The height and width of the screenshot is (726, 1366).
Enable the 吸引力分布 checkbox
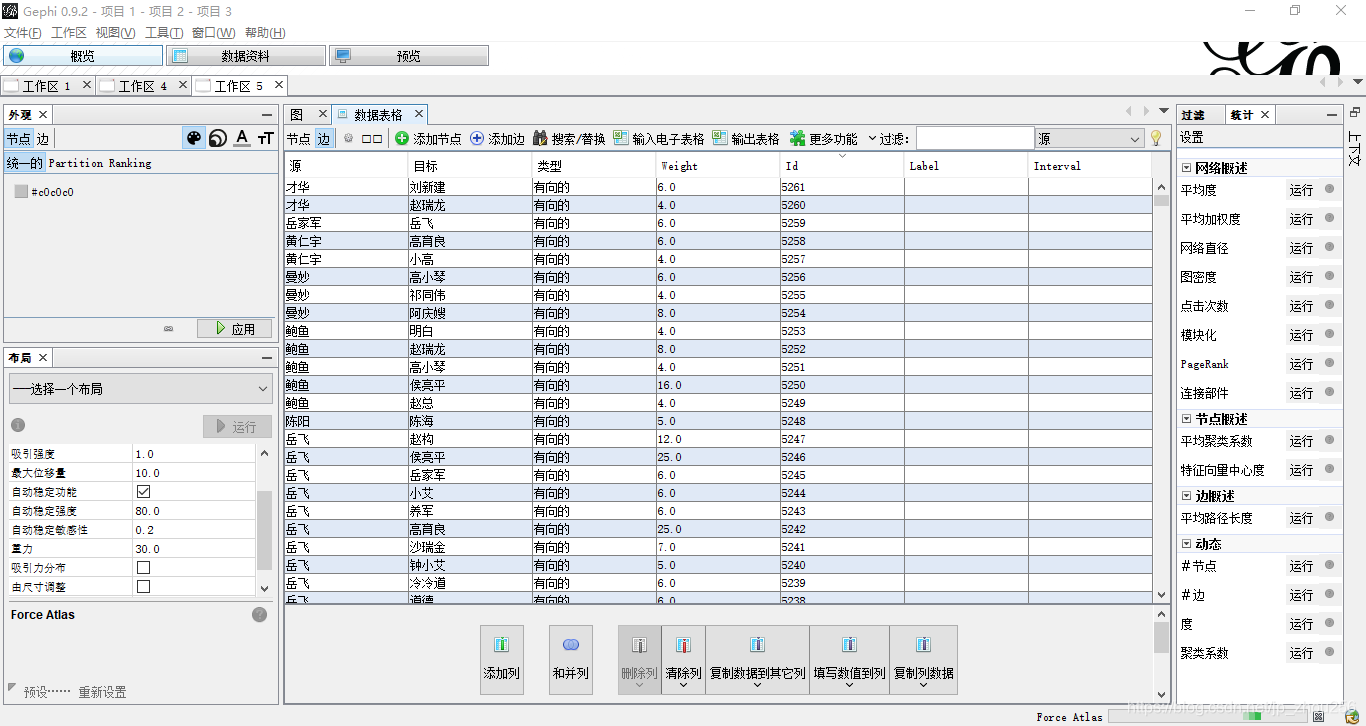click(x=143, y=568)
